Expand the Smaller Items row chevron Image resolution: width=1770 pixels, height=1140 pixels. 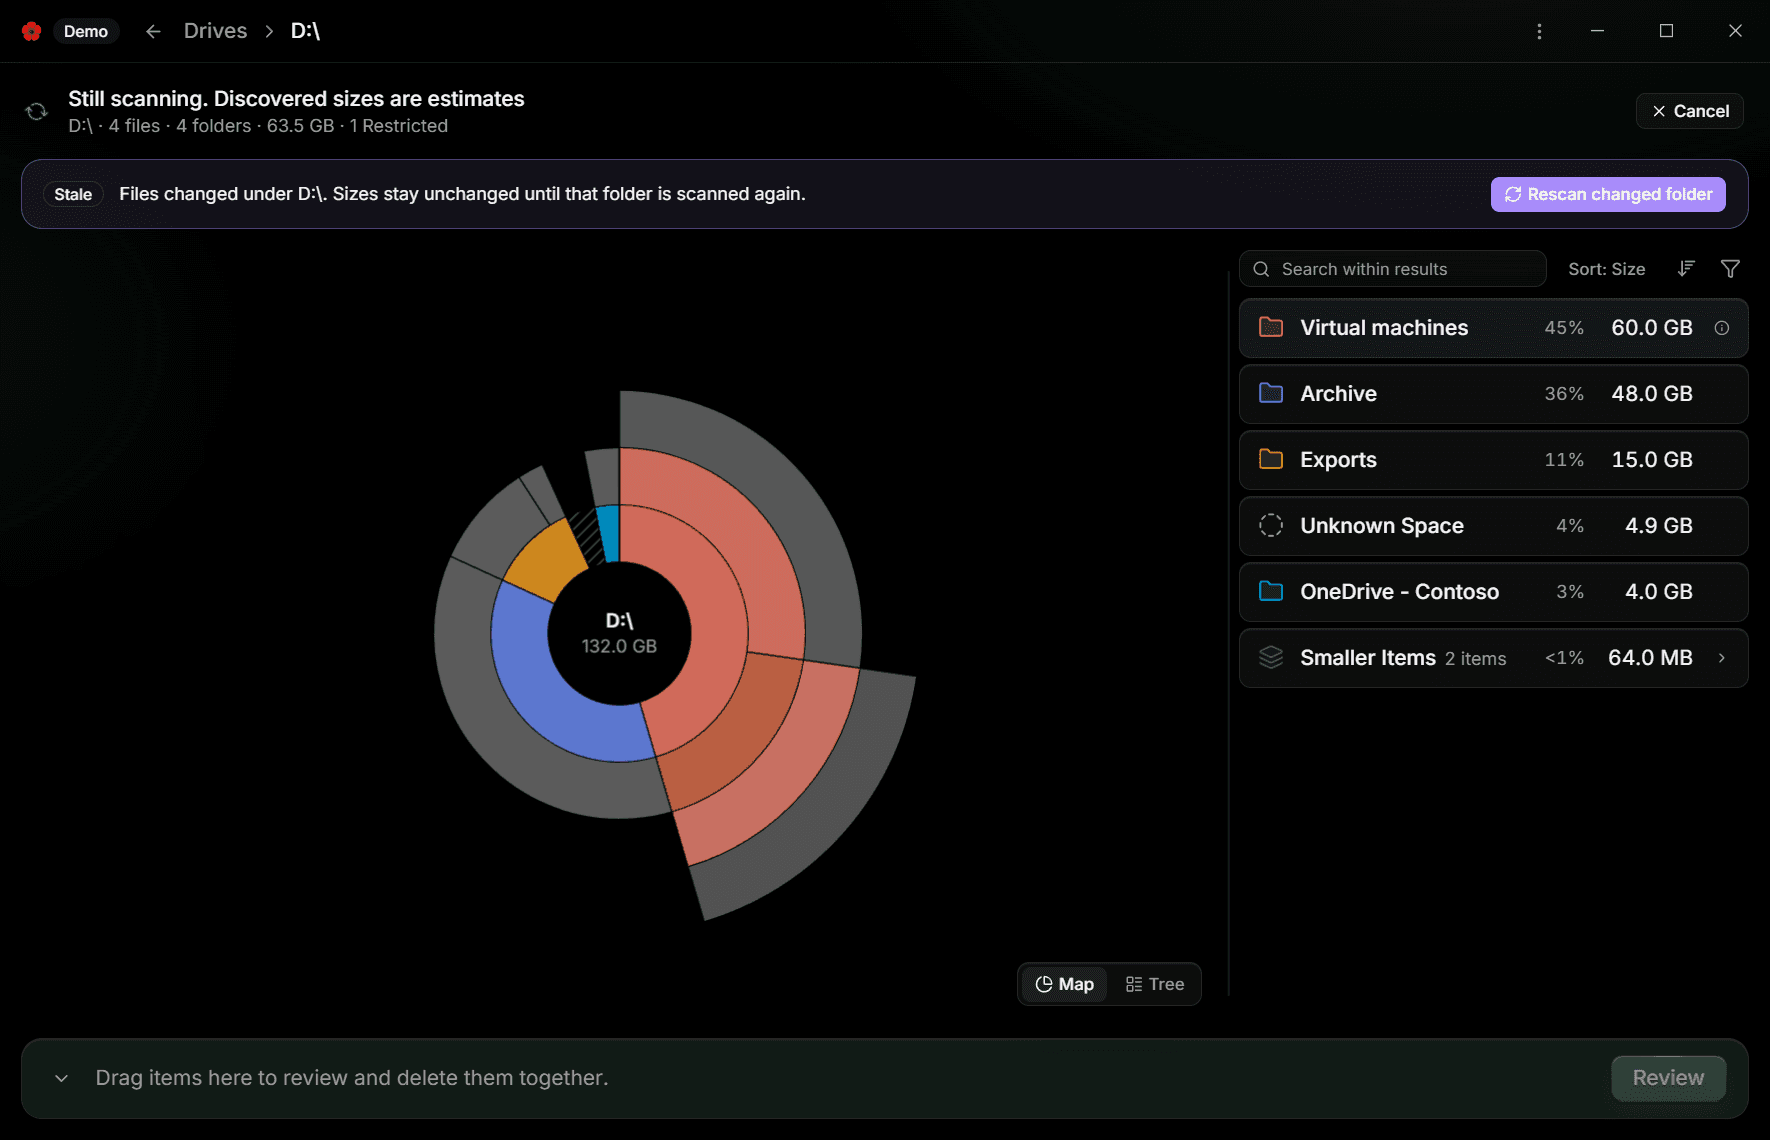click(x=1721, y=658)
